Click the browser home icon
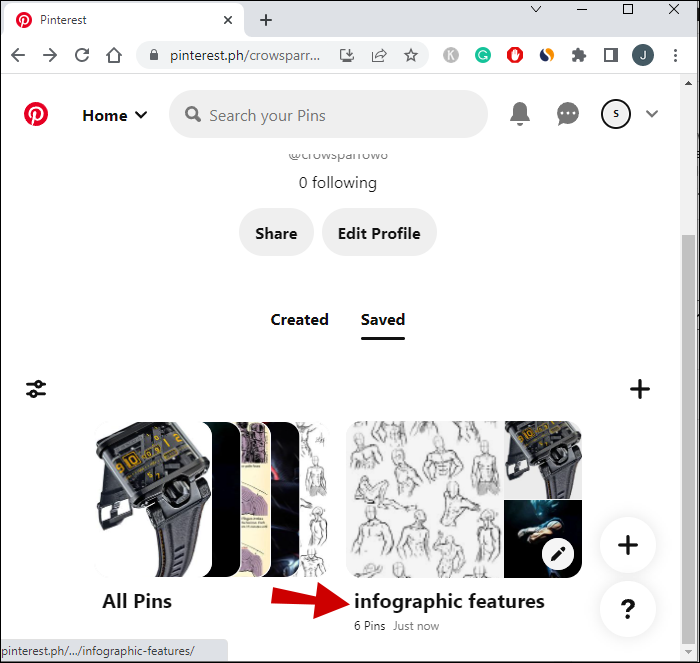Image resolution: width=700 pixels, height=663 pixels. (x=114, y=55)
